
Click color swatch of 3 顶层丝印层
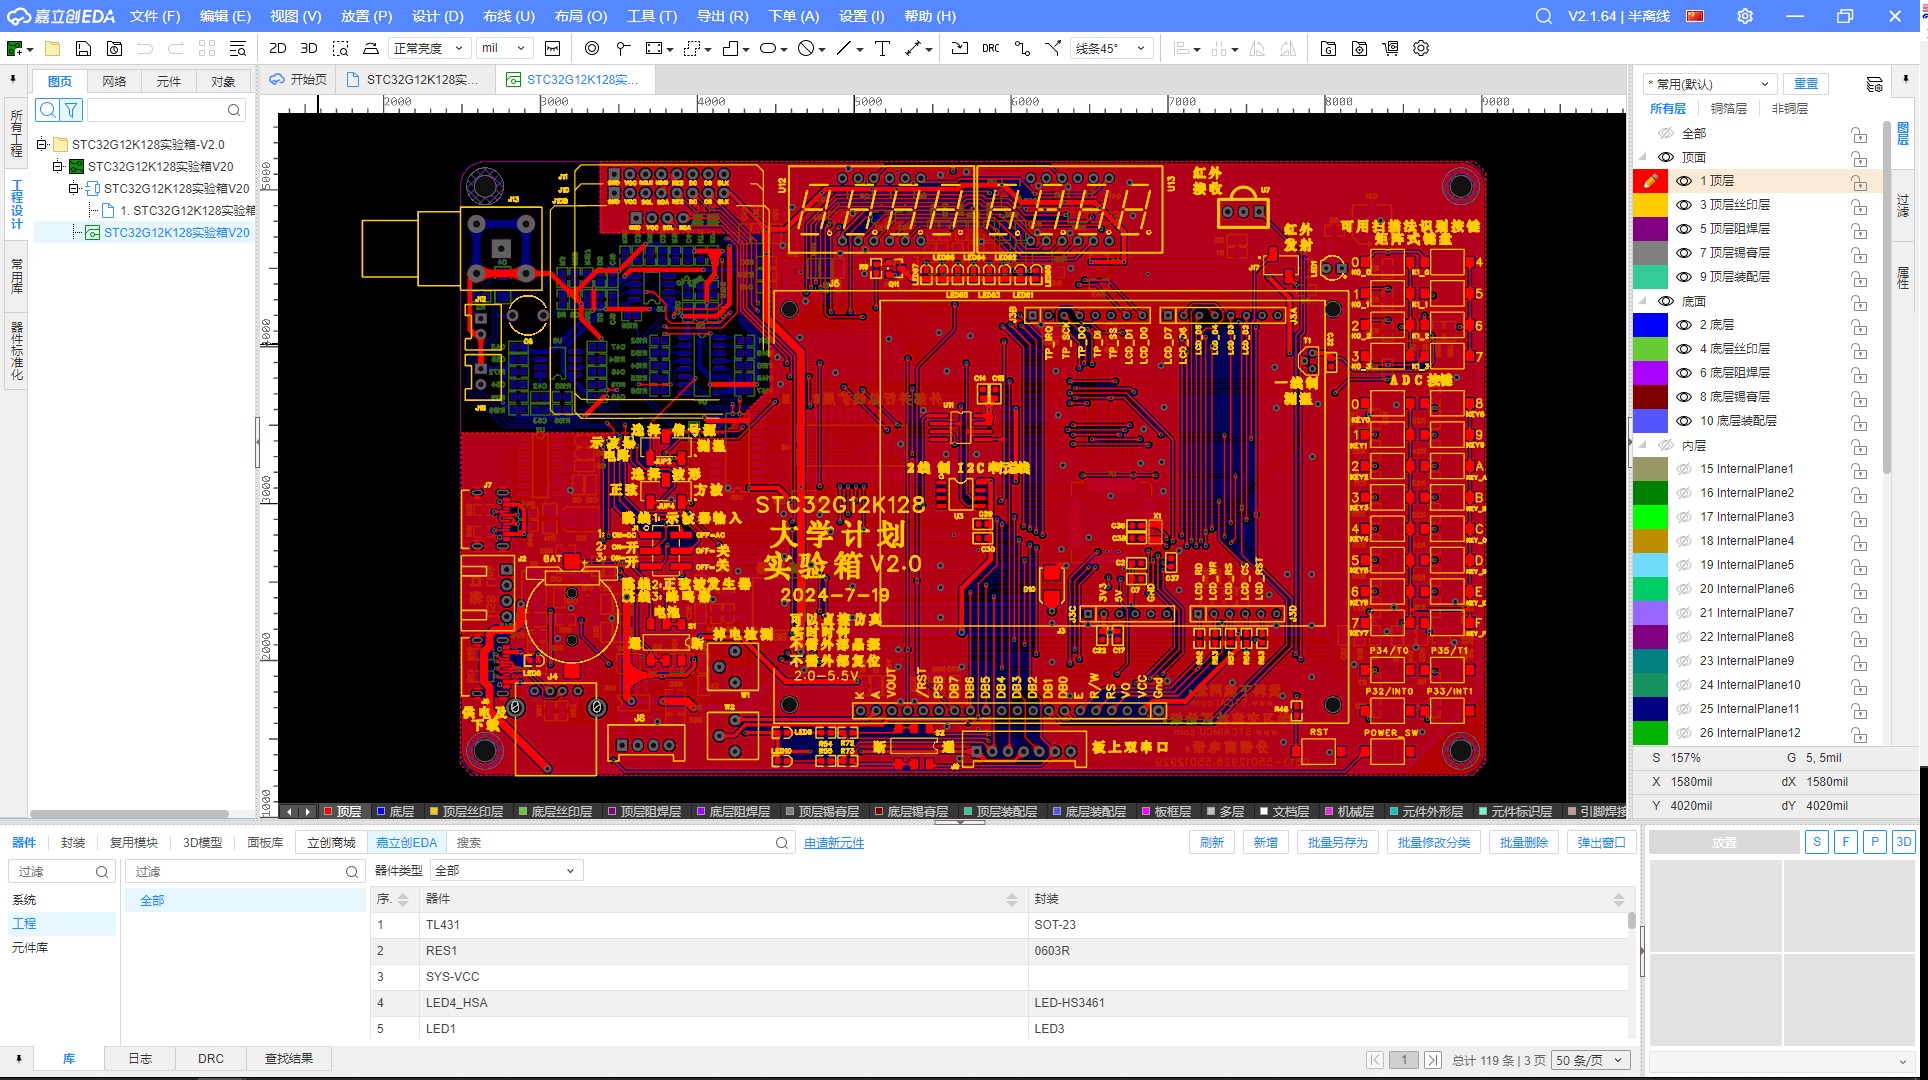pyautogui.click(x=1650, y=205)
